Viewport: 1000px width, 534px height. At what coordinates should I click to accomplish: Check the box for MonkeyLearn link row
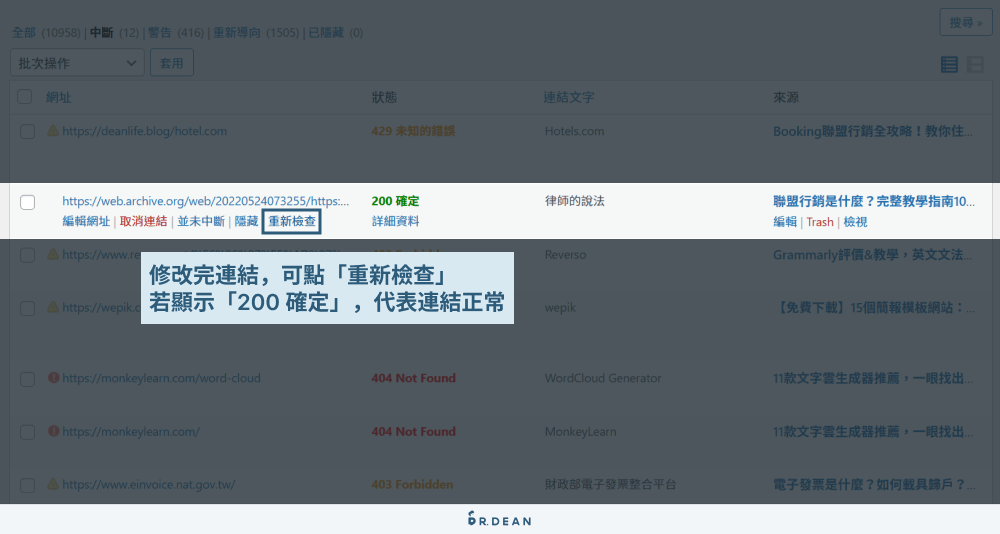27,432
